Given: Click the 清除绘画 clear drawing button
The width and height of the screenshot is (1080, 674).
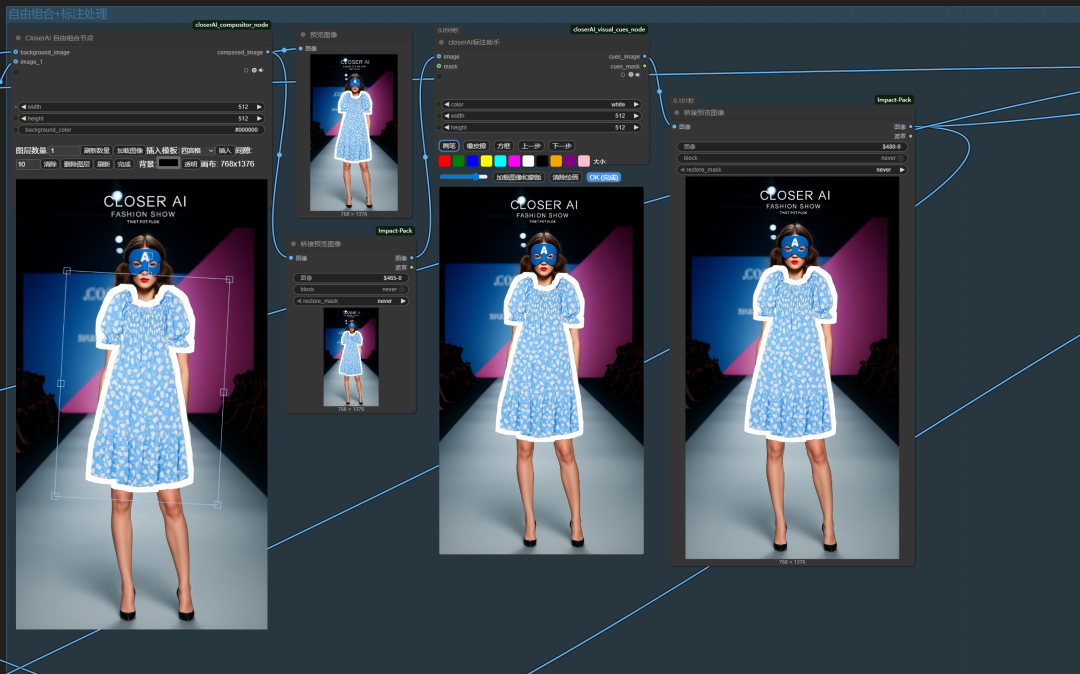Looking at the screenshot, I should 565,178.
